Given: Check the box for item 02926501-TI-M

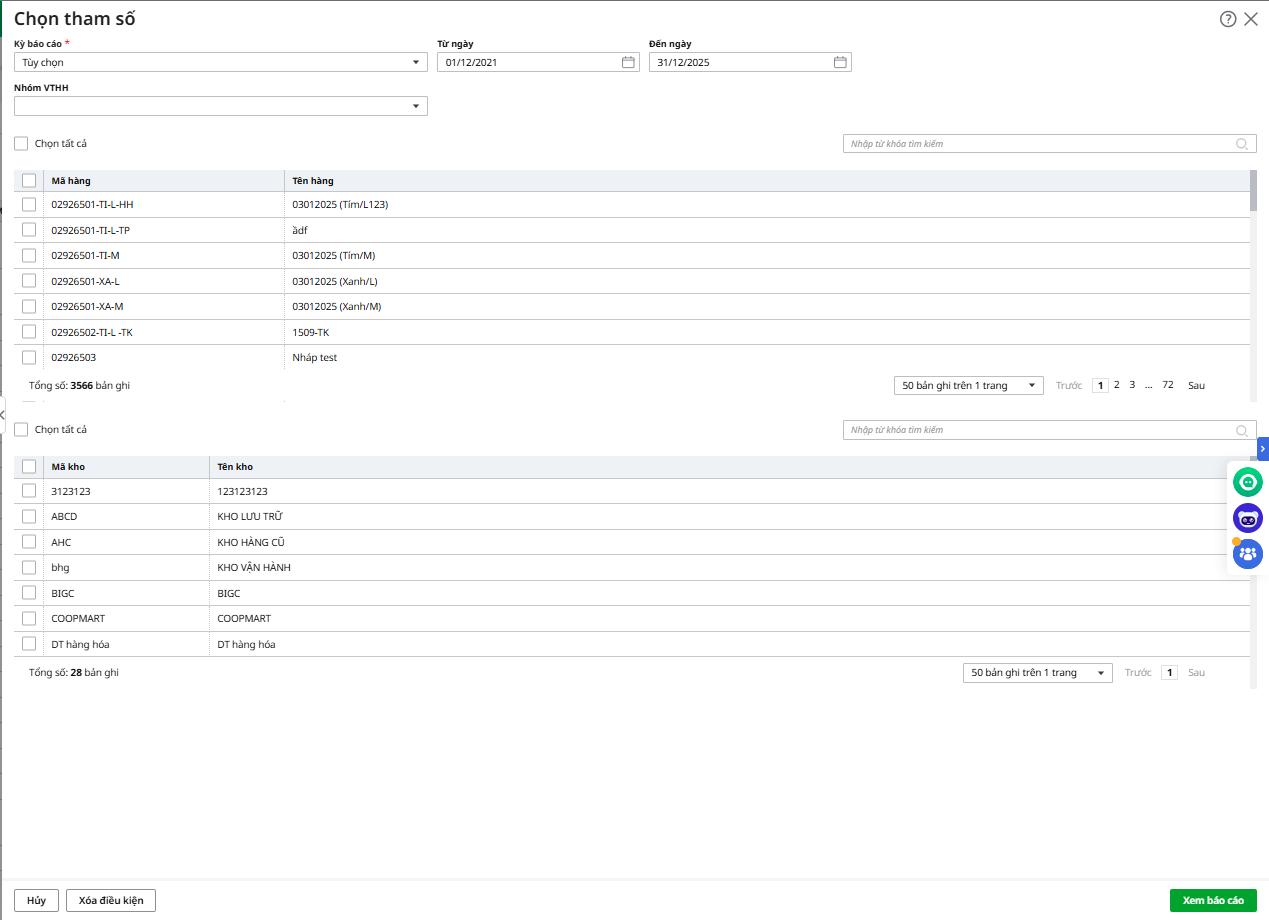Looking at the screenshot, I should [x=29, y=255].
